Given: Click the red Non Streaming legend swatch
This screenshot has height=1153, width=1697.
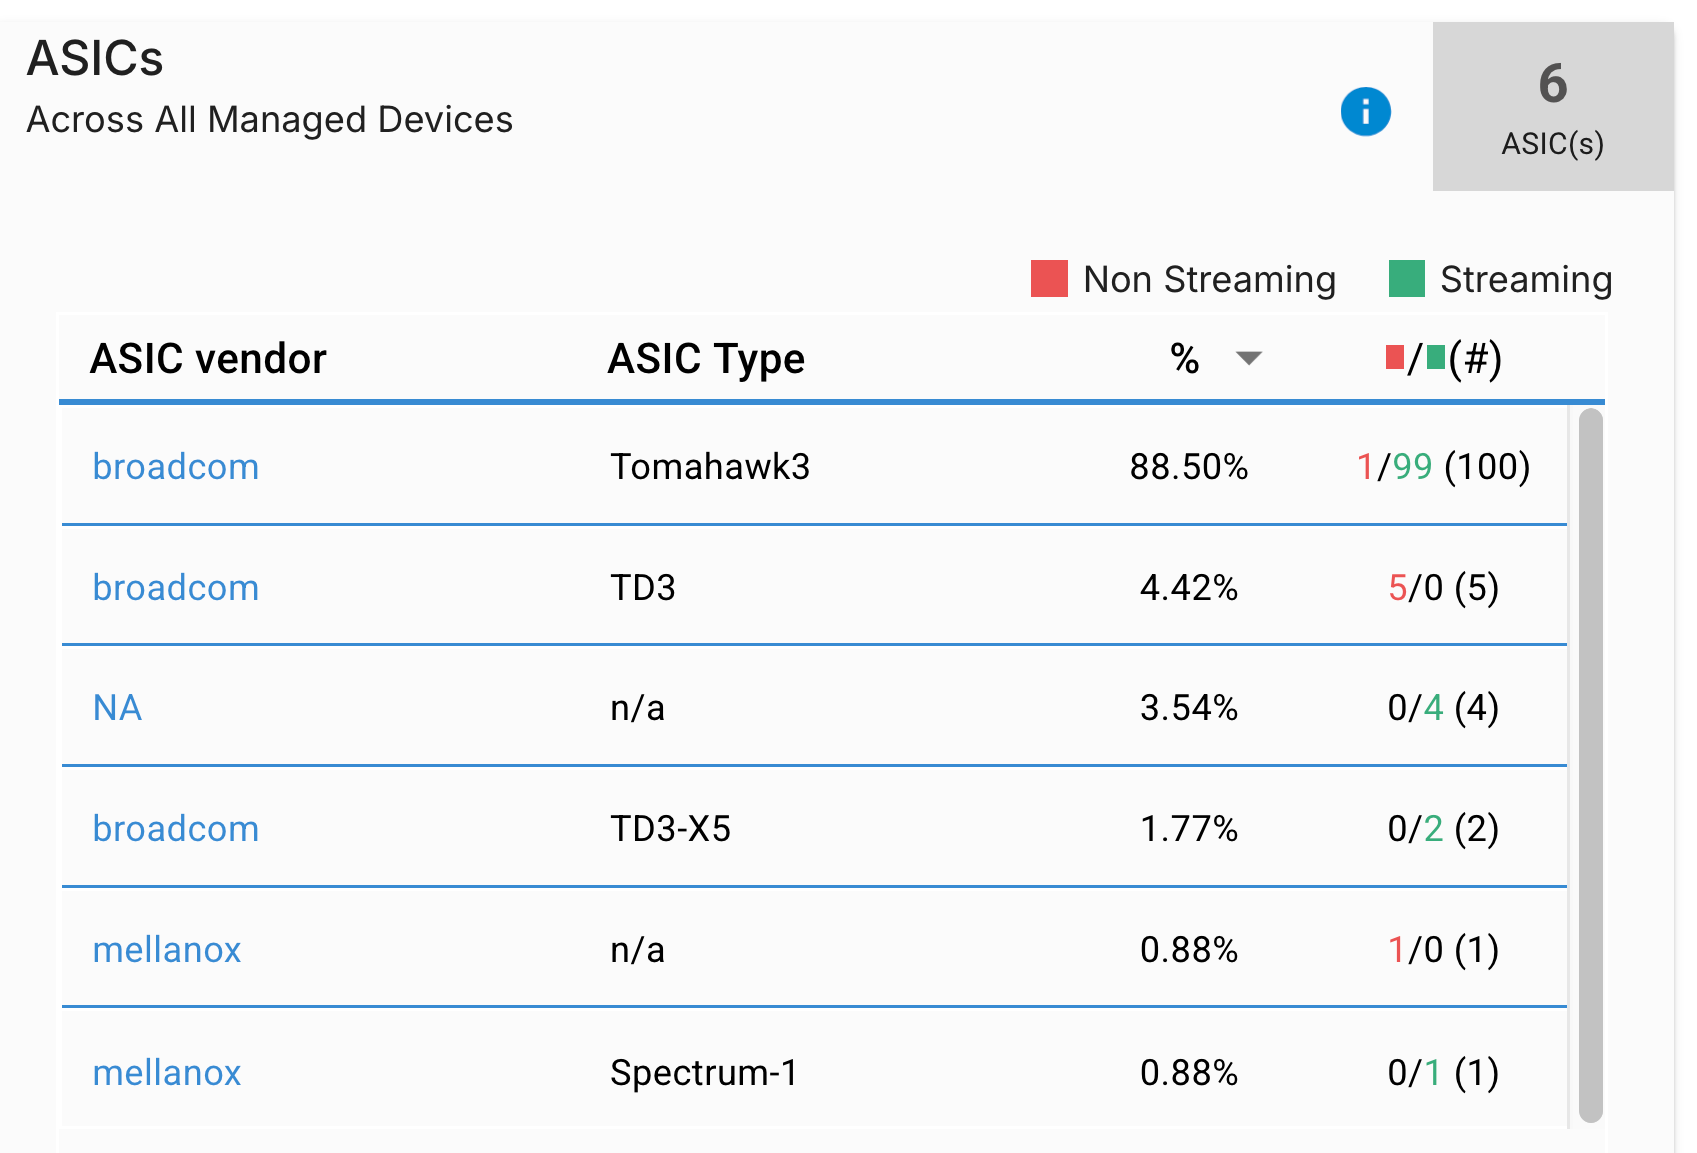Looking at the screenshot, I should 1049,279.
